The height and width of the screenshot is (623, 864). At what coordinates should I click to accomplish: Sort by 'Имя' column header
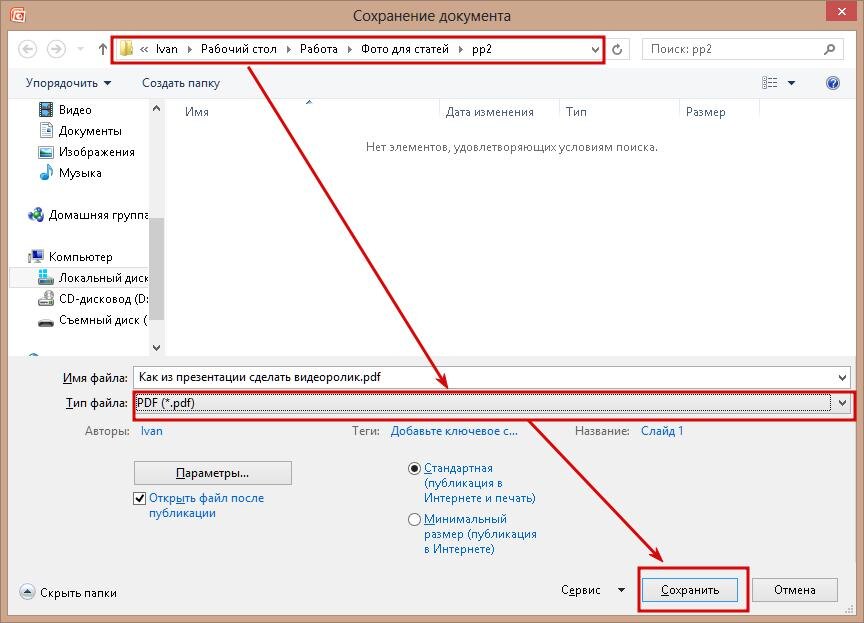[197, 112]
